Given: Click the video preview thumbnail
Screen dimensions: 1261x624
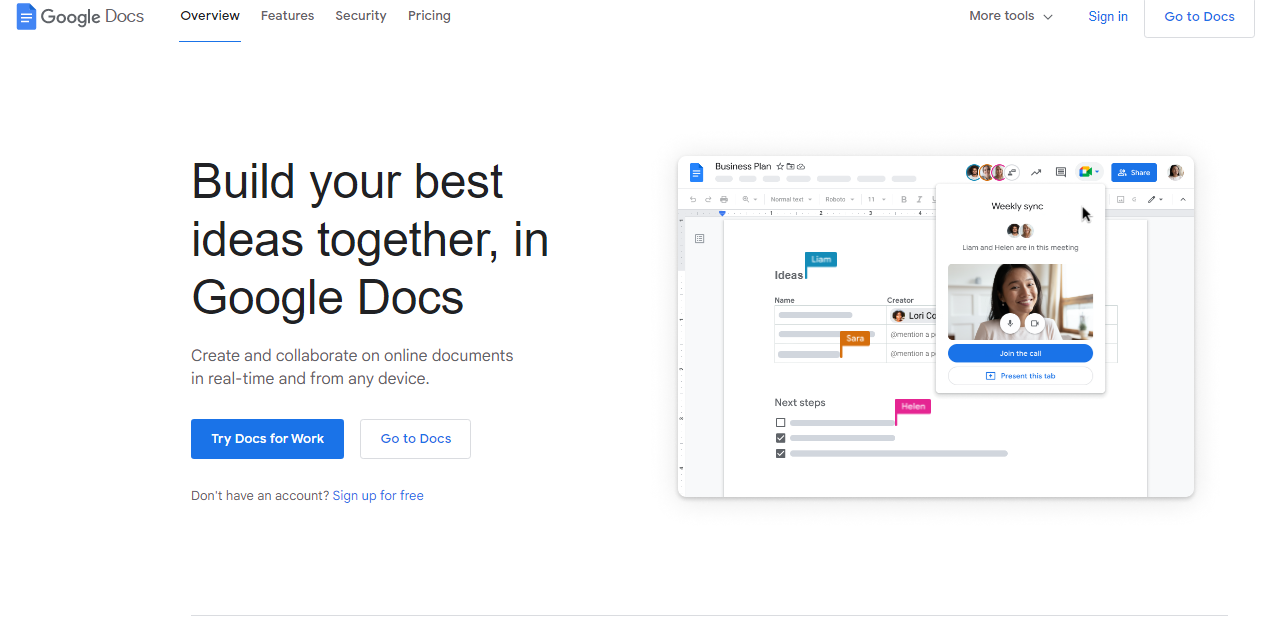Looking at the screenshot, I should click(x=1020, y=302).
